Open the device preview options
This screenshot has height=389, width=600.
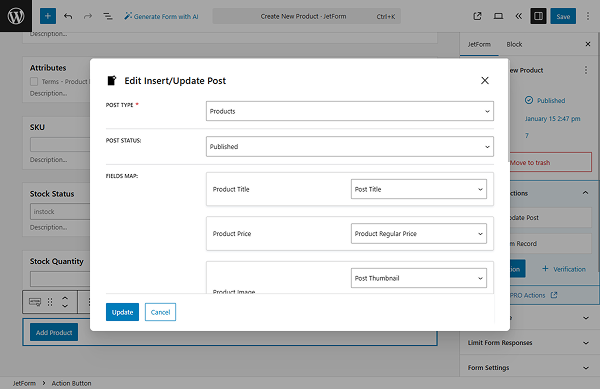pyautogui.click(x=498, y=16)
